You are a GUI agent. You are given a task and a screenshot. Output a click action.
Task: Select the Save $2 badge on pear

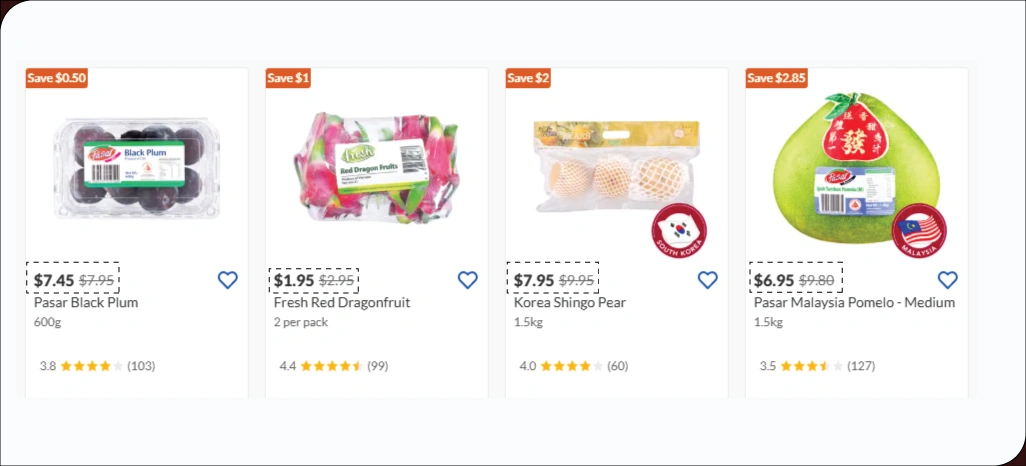point(528,78)
